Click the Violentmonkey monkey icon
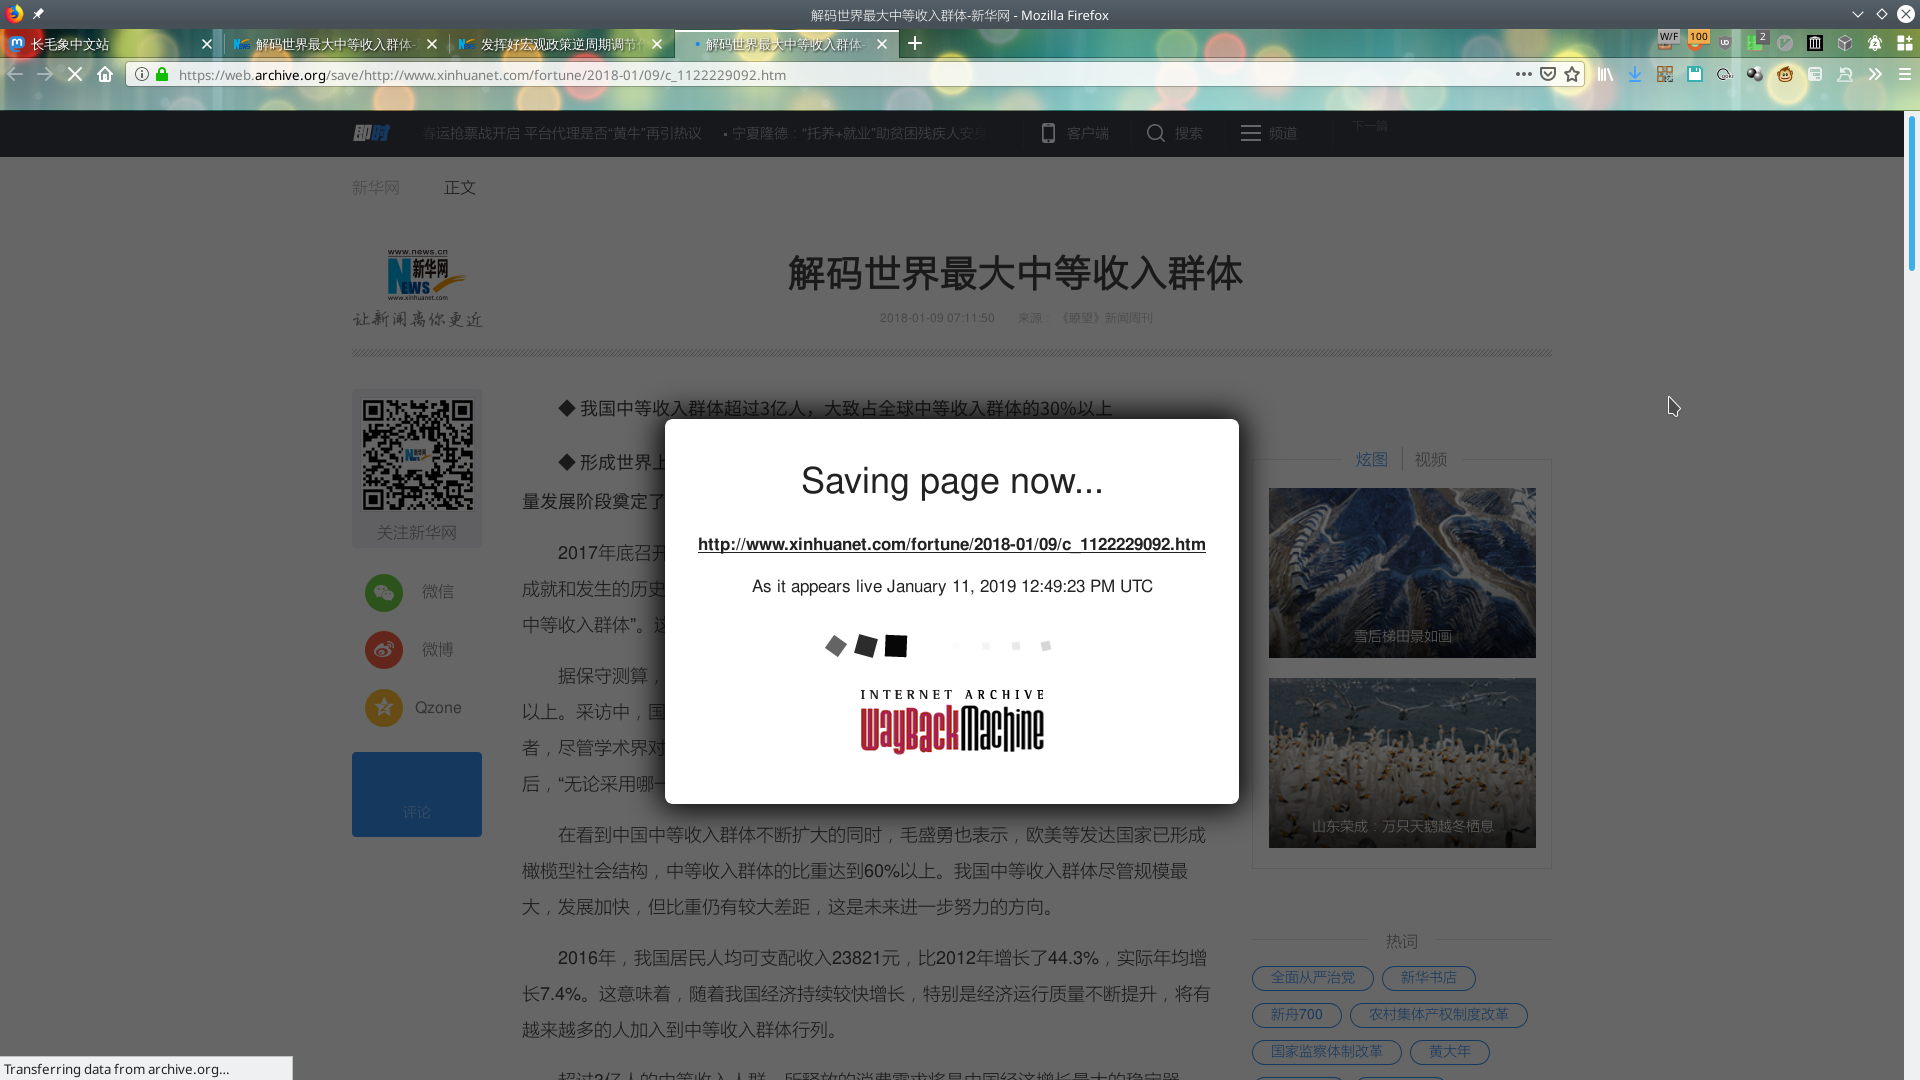Screen dimensions: 1920x1080 [x=1785, y=75]
